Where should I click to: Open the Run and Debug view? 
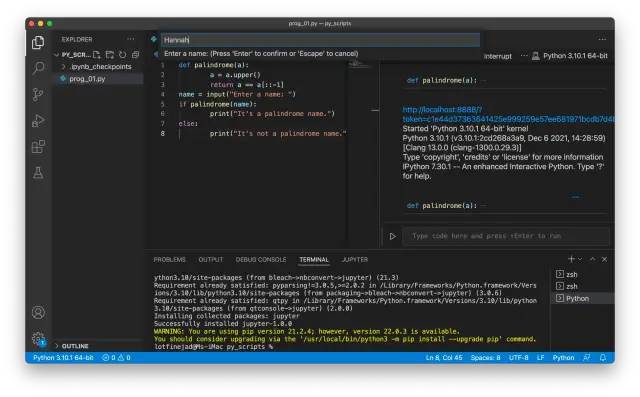coord(38,121)
